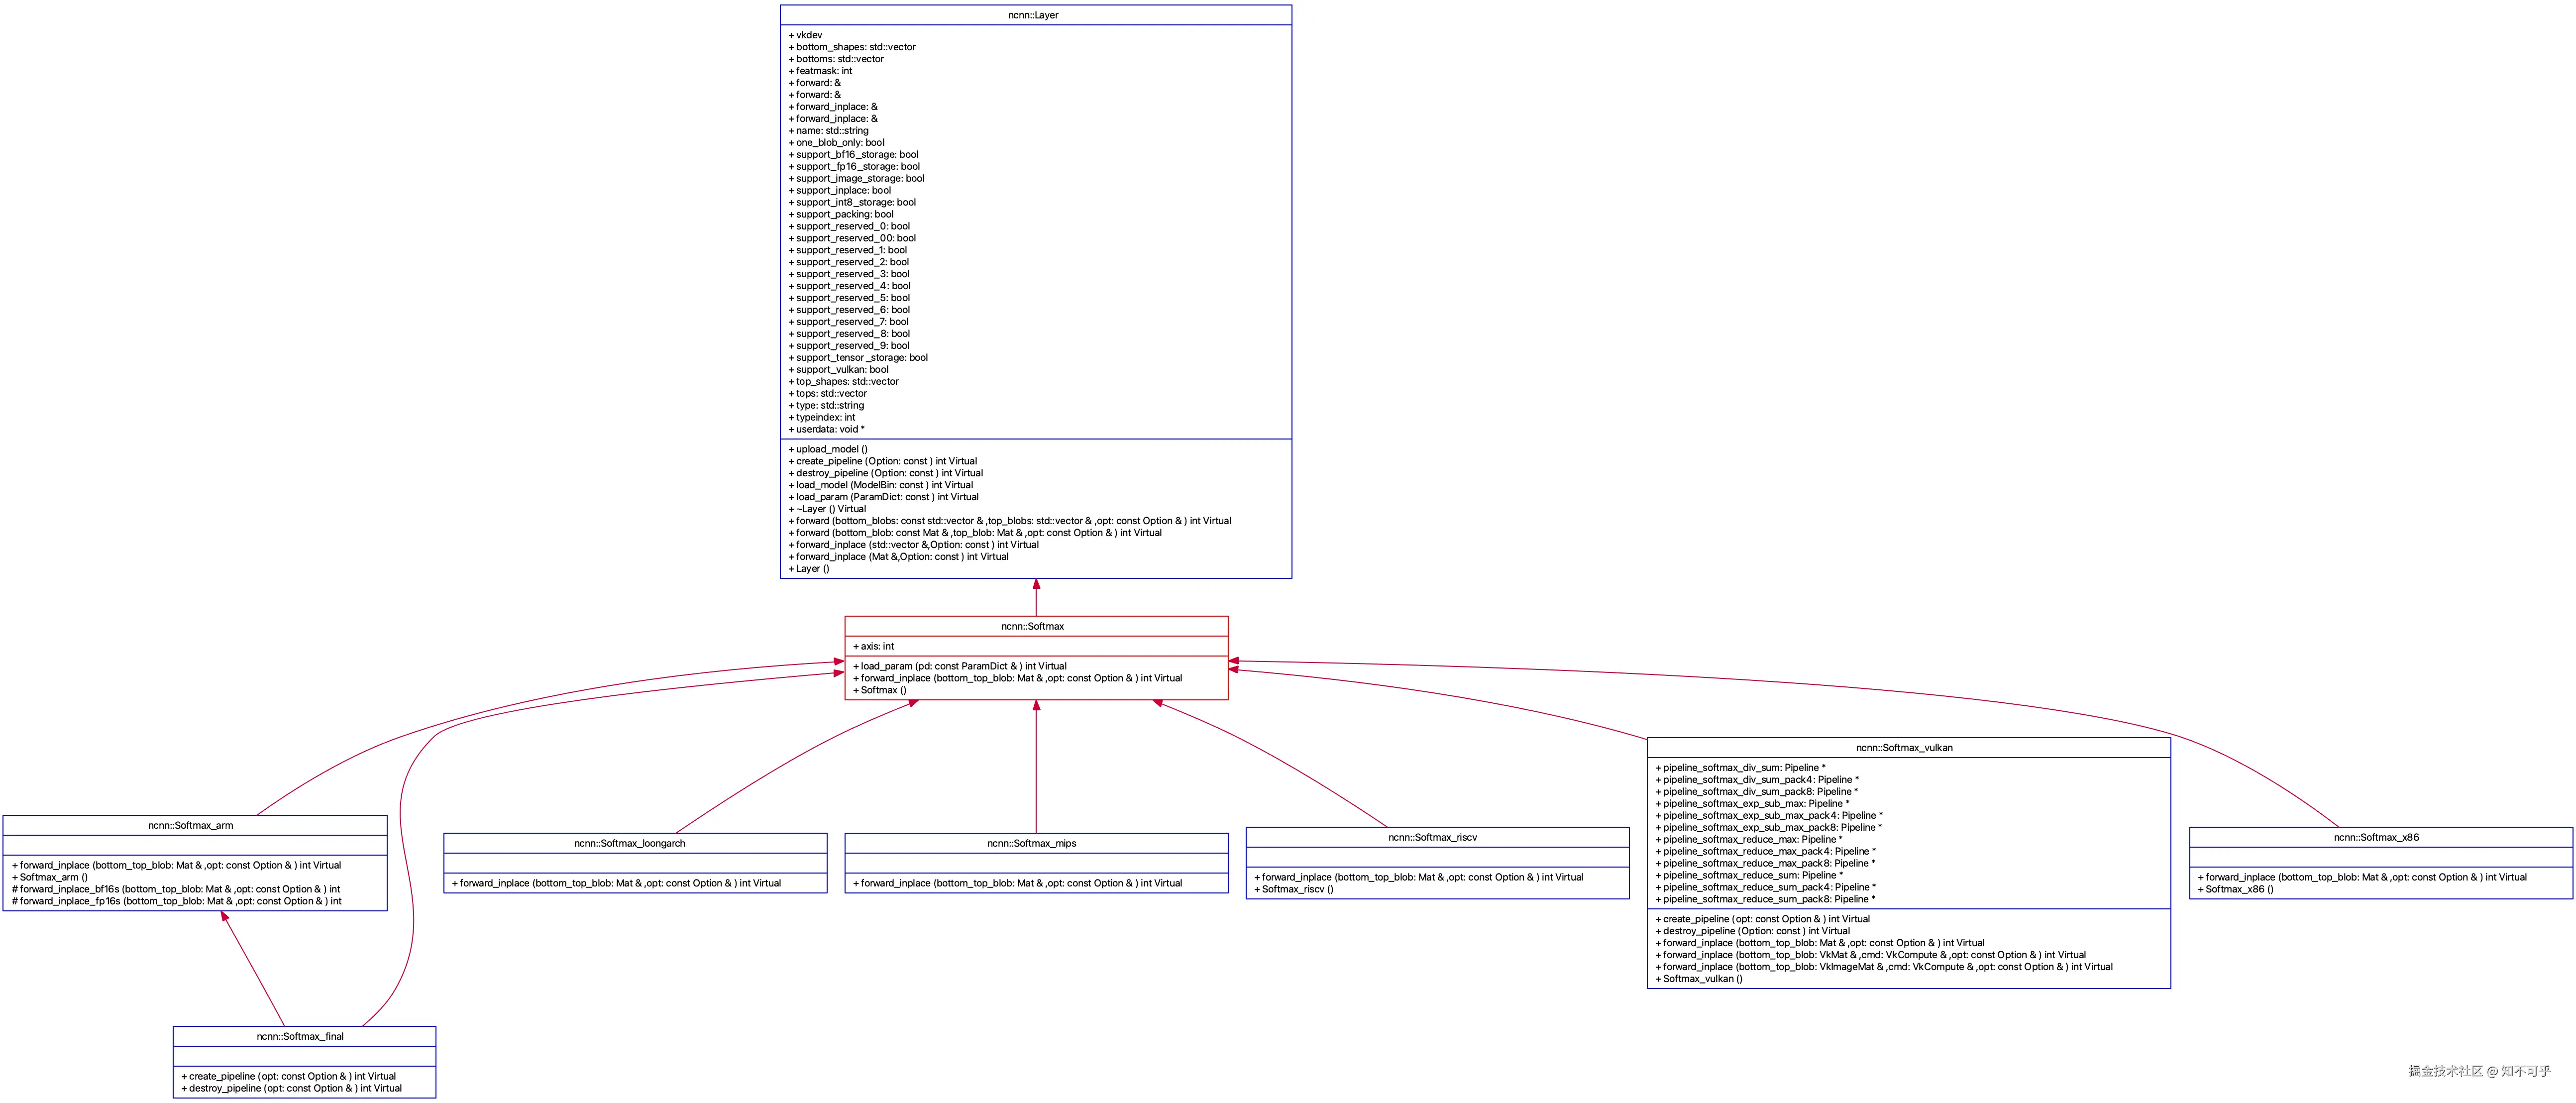2576x1103 pixels.
Task: Click 'top_shapes: std::vector' attribute
Action: pos(844,382)
